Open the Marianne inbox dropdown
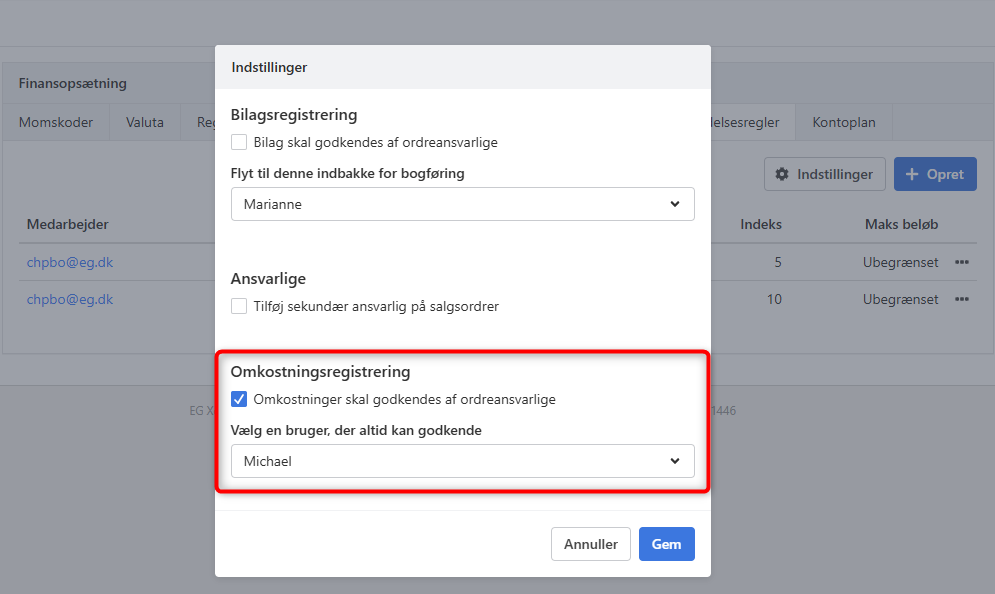The image size is (995, 594). point(462,204)
